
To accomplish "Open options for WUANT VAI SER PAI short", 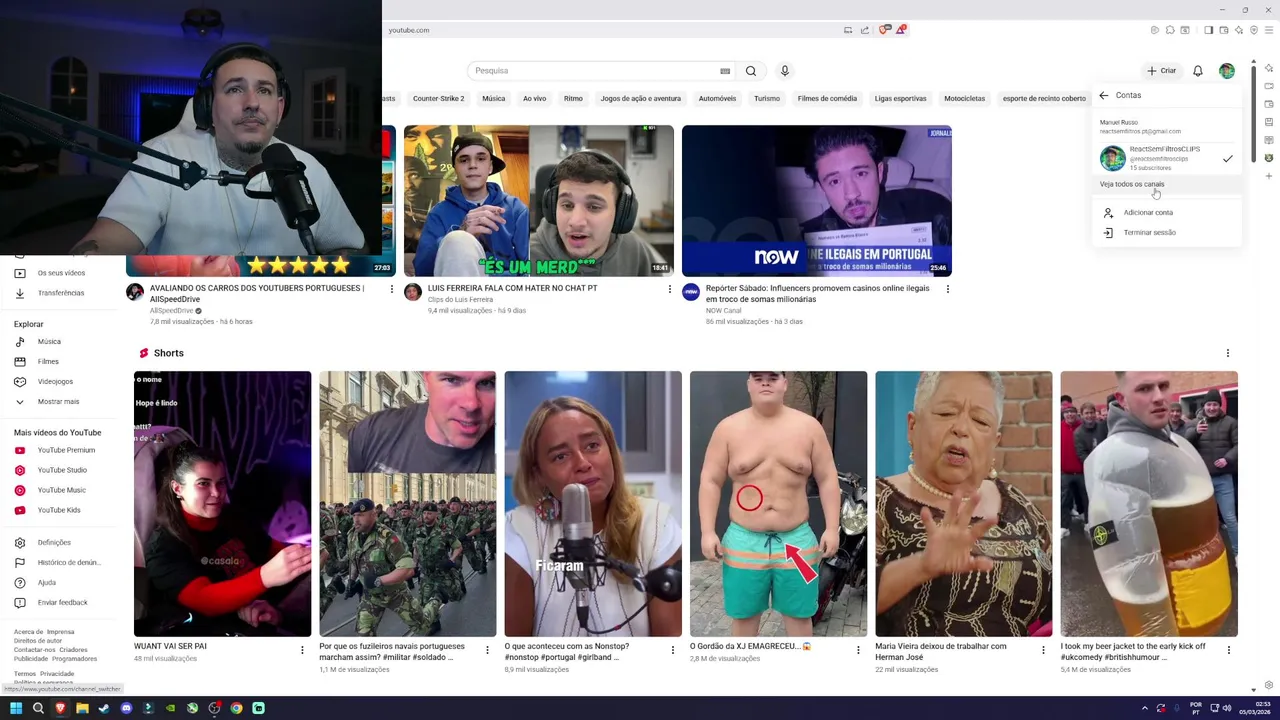I will (302, 650).
